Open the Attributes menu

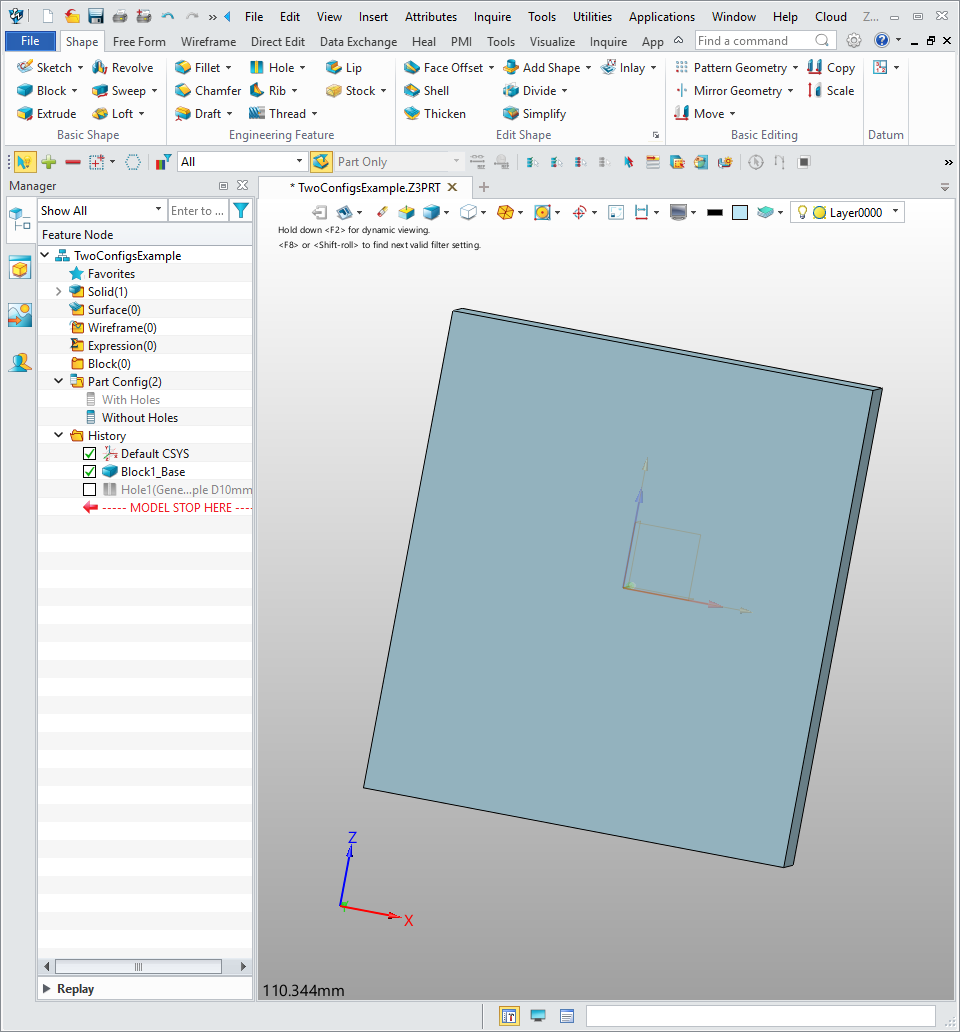(431, 17)
